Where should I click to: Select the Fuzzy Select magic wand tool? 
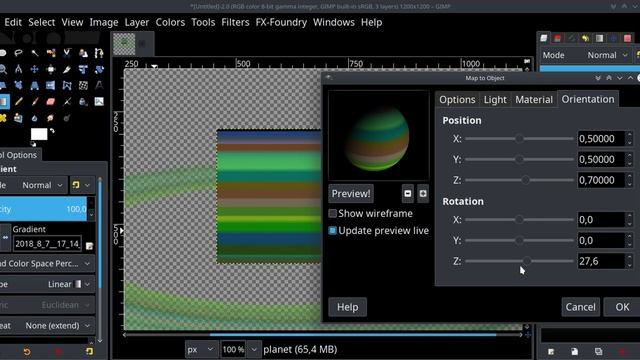[34, 53]
